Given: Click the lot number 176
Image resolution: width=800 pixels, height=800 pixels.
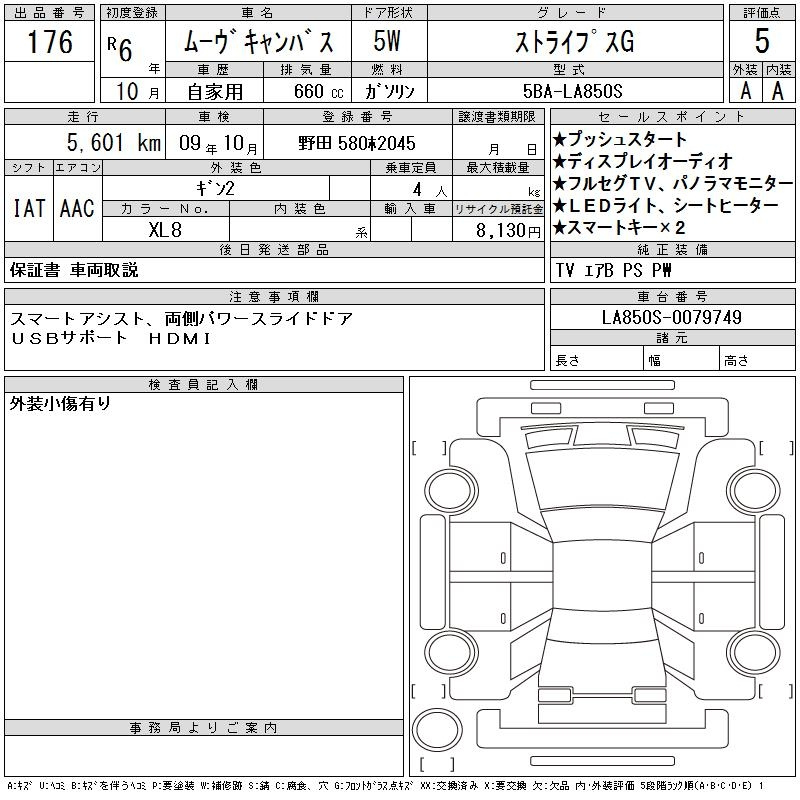Looking at the screenshot, I should point(50,42).
